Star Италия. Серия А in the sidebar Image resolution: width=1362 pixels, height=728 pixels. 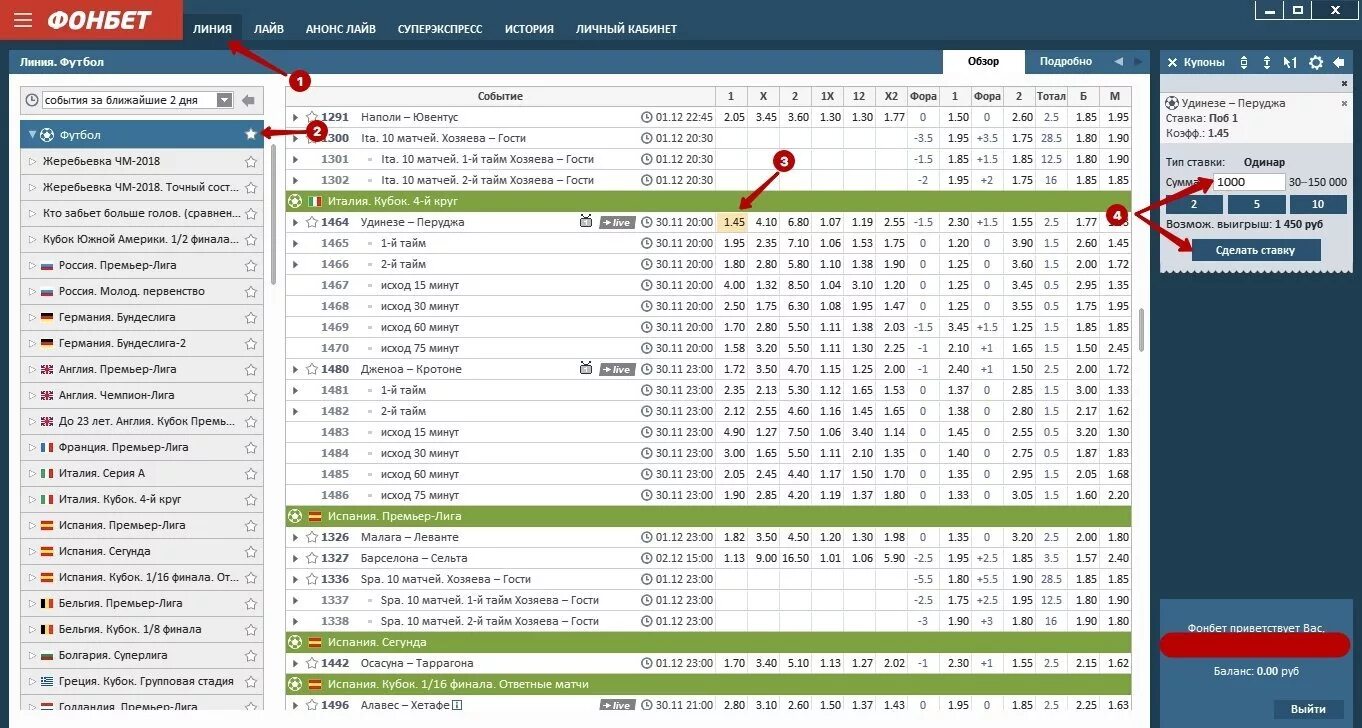pos(251,473)
